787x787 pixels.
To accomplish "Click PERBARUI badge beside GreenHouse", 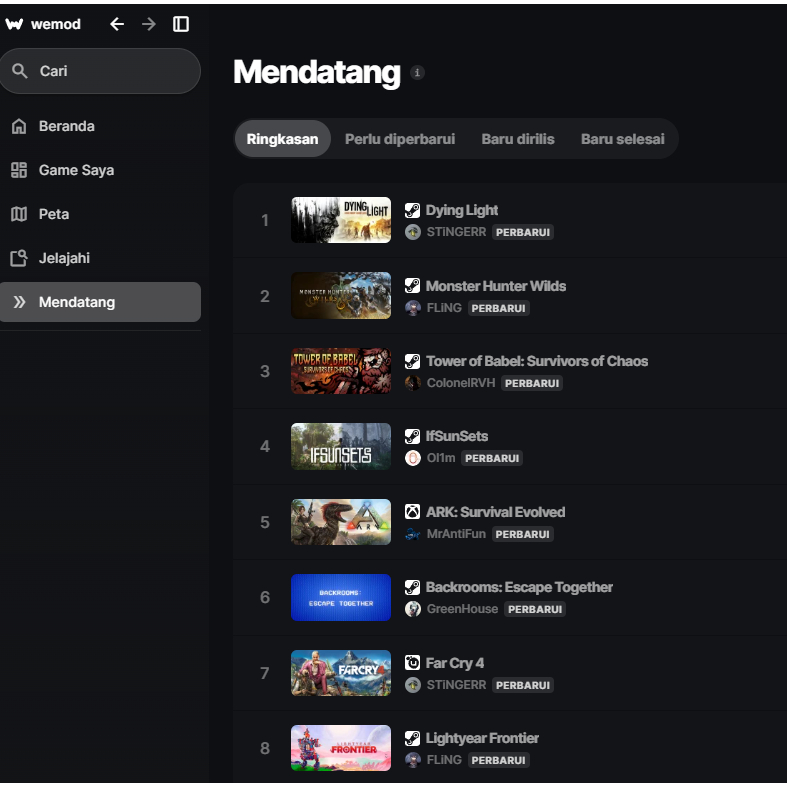I will (x=535, y=609).
